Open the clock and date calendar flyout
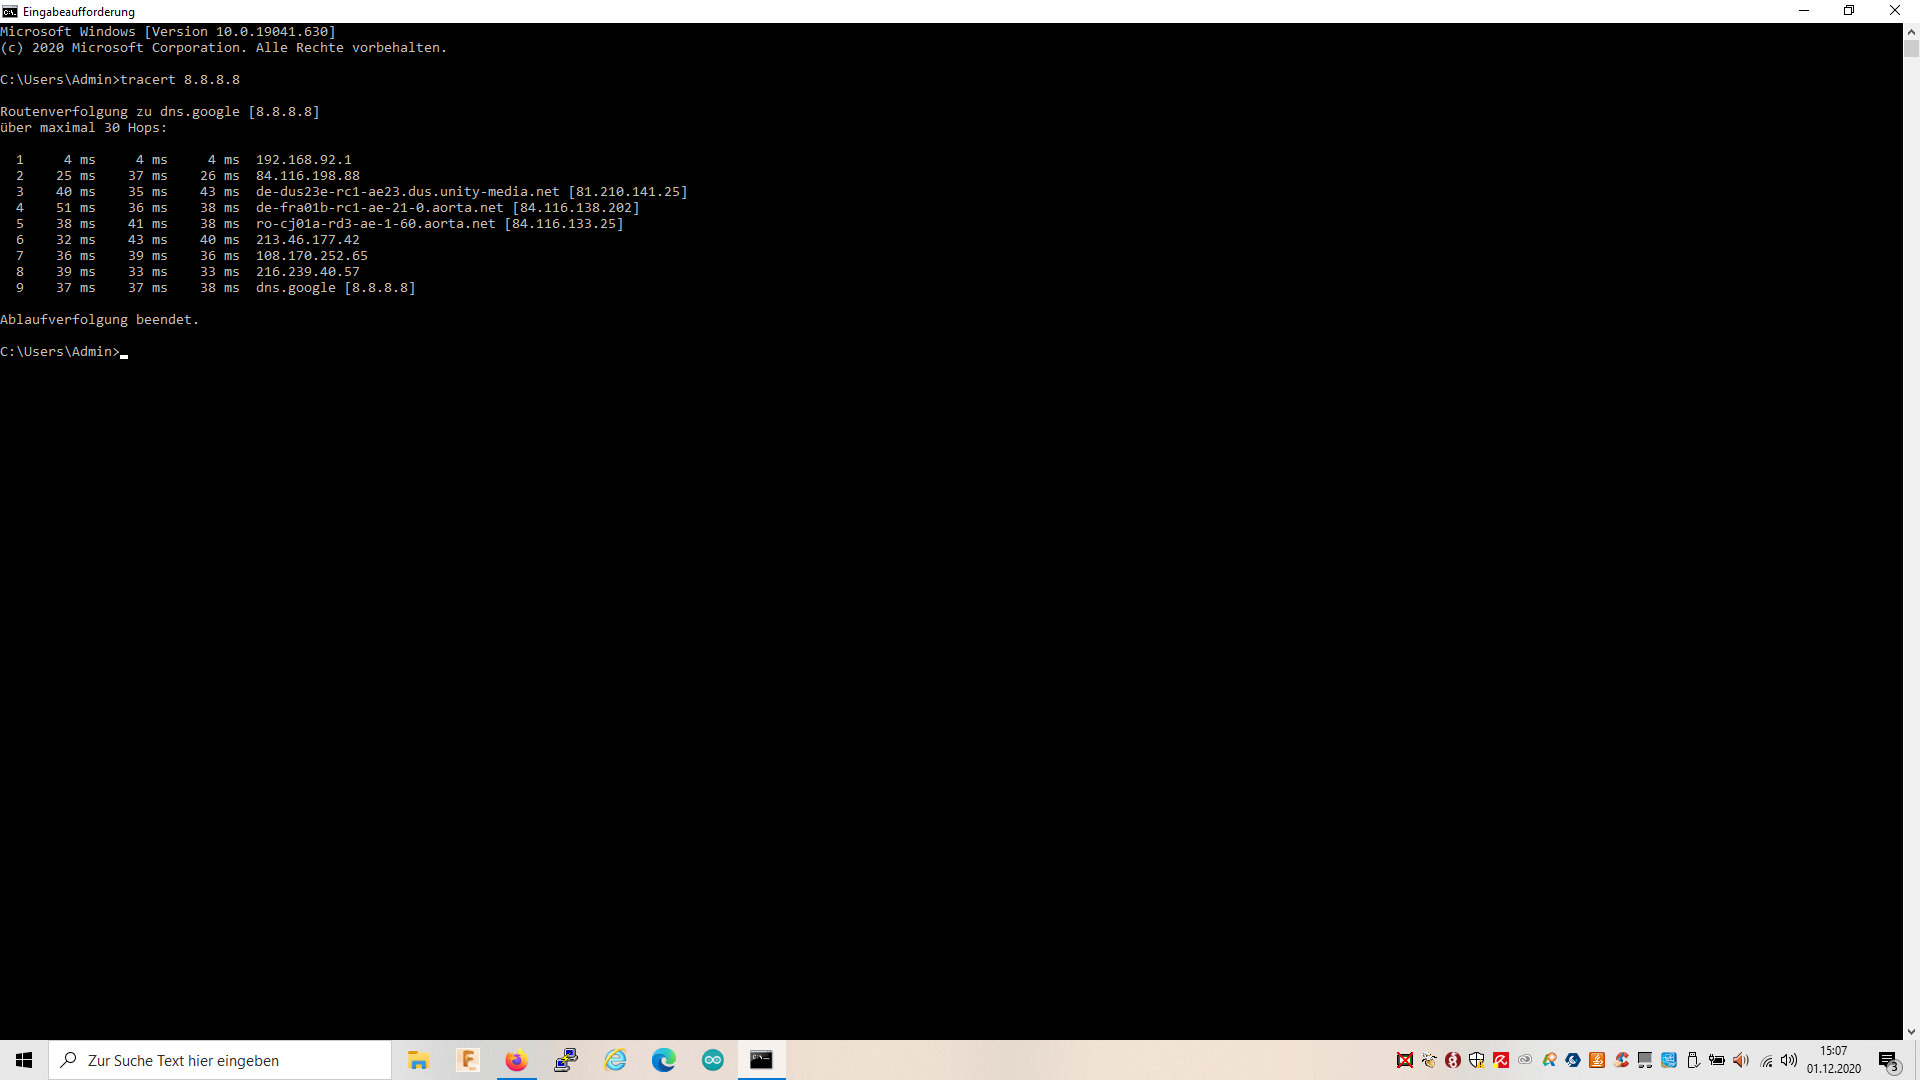1920x1080 pixels. click(x=1834, y=1060)
